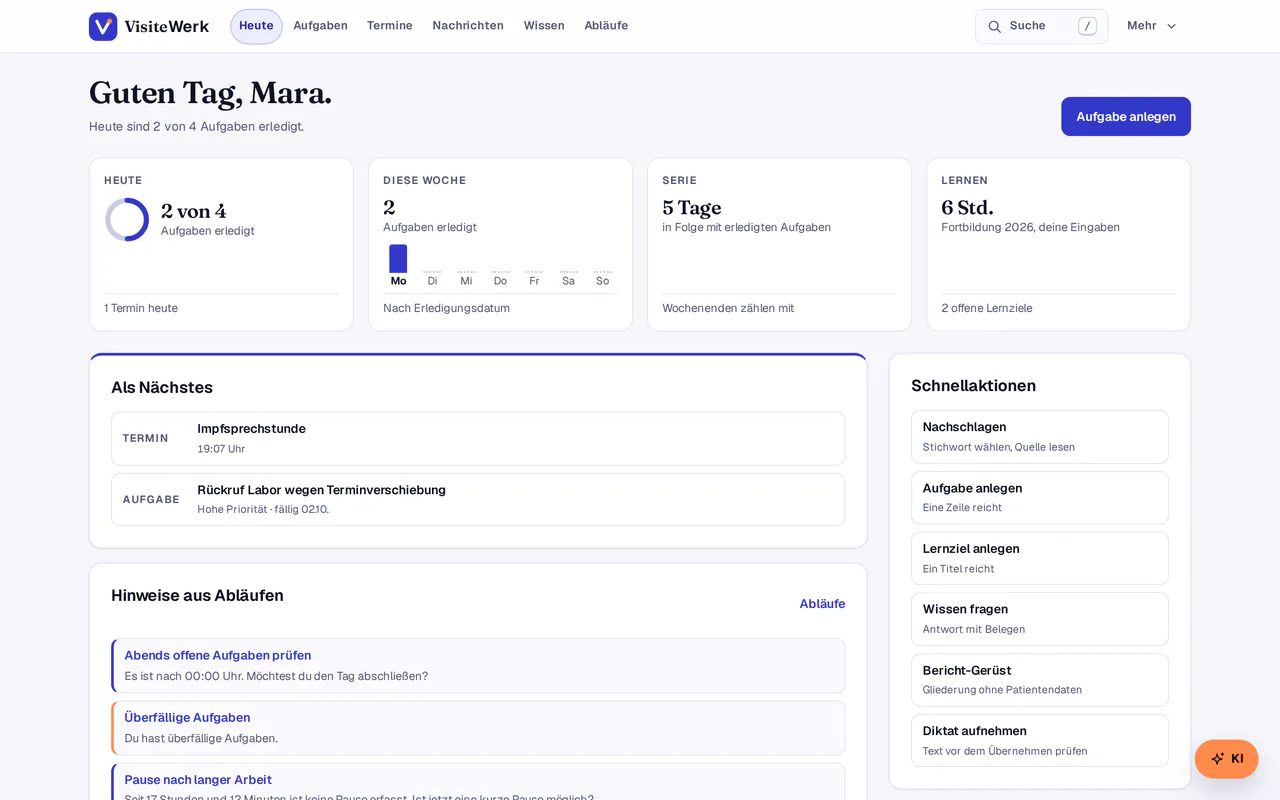
Task: Click the Wissen fragen quick action
Action: point(1040,619)
